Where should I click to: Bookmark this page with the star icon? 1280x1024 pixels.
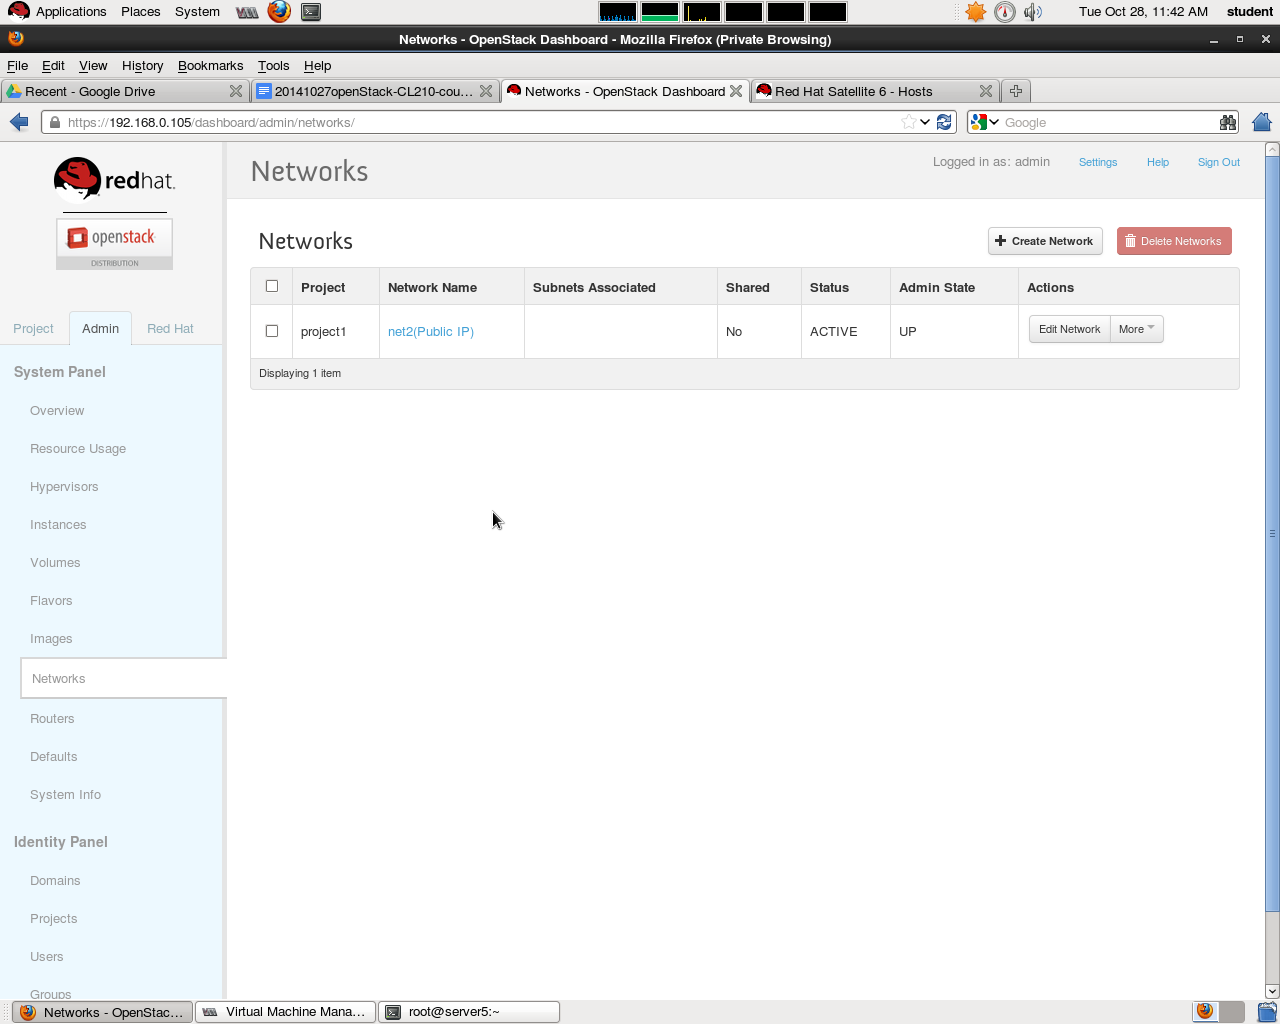908,122
